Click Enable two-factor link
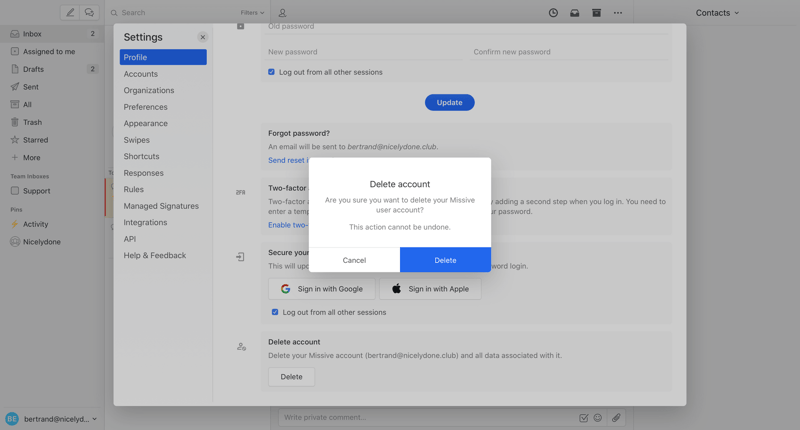The image size is (800, 430). [288, 225]
